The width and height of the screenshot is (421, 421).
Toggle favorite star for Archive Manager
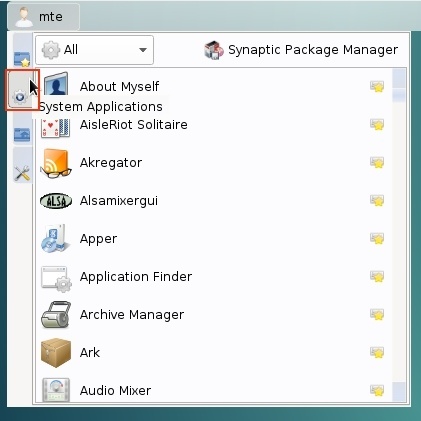point(377,314)
